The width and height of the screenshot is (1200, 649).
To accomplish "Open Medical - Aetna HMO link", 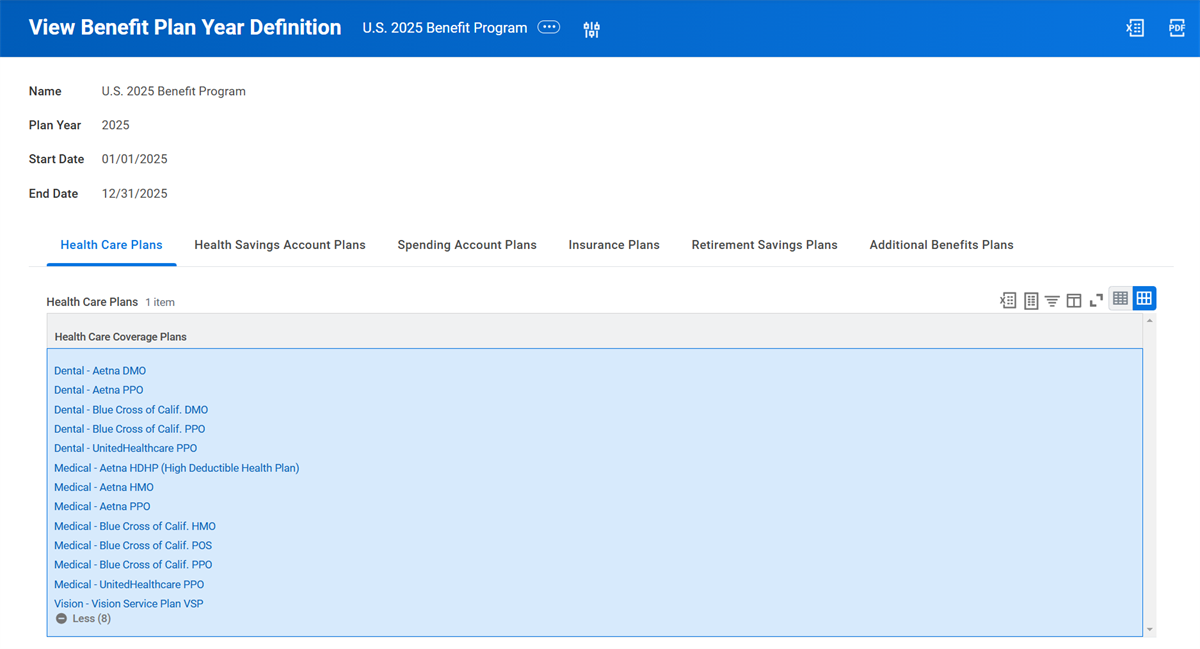I will tap(104, 487).
